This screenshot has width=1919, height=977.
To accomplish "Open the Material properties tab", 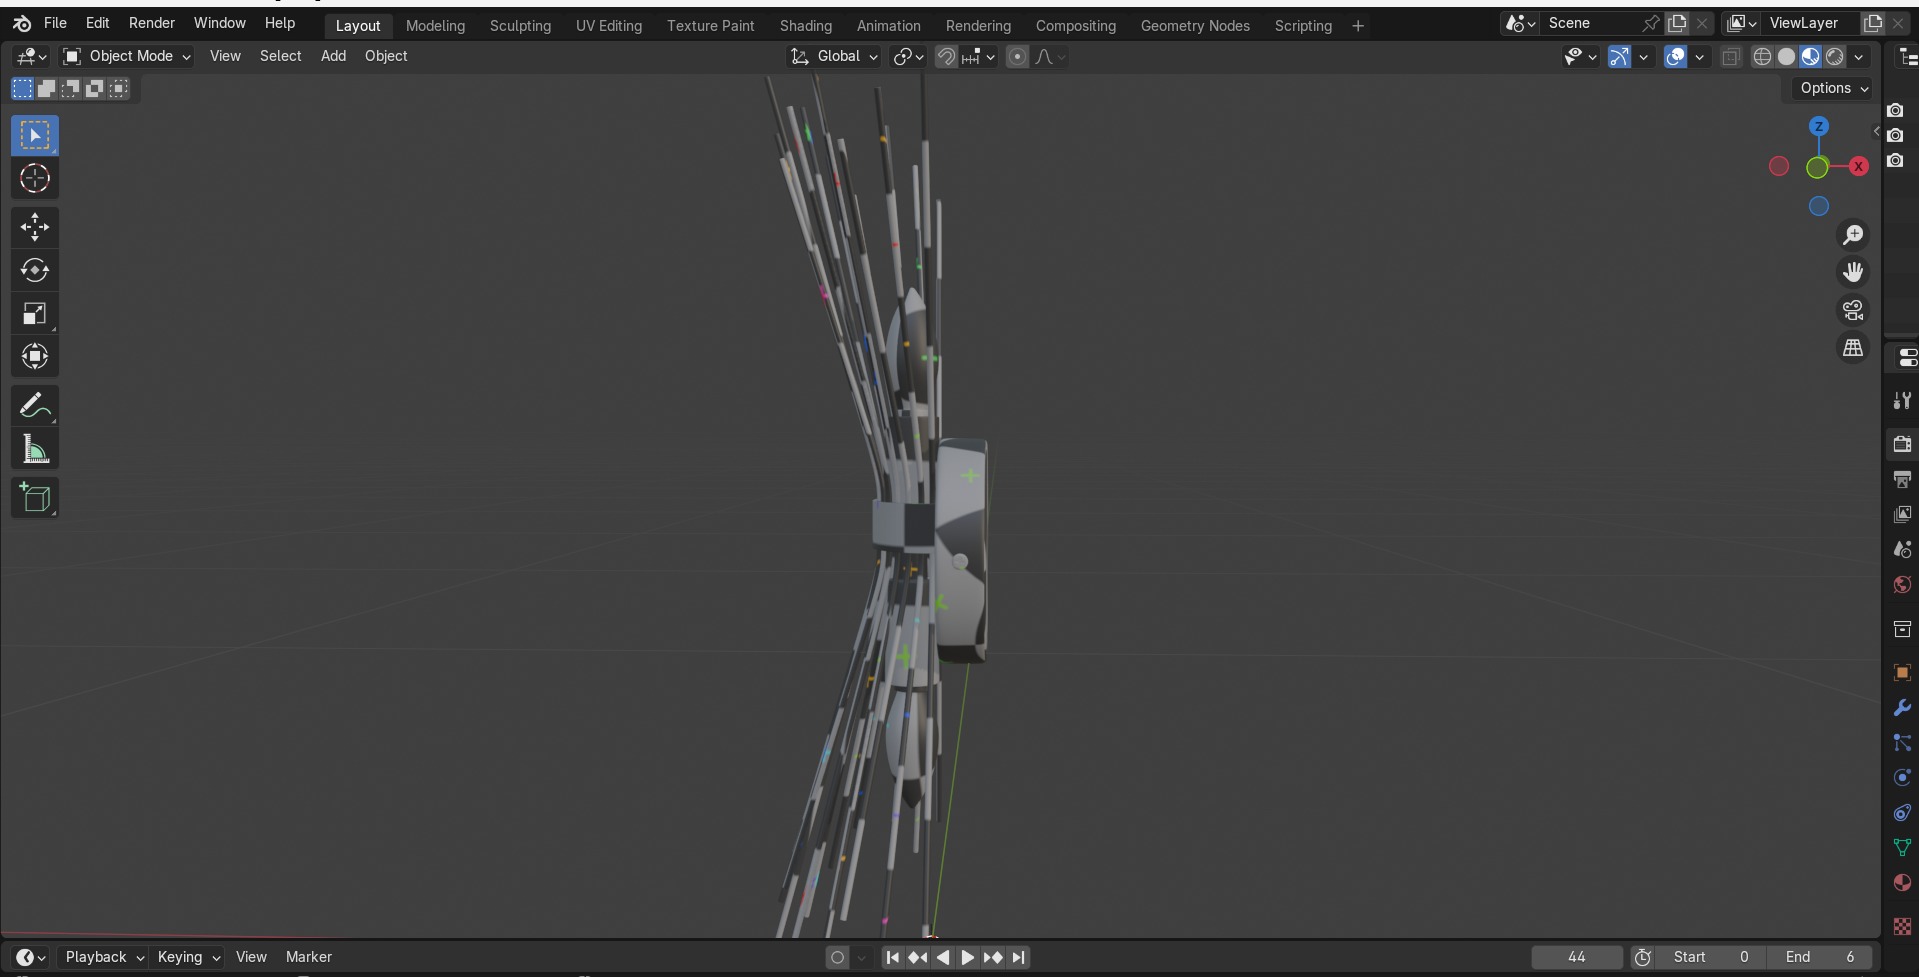I will (1902, 882).
